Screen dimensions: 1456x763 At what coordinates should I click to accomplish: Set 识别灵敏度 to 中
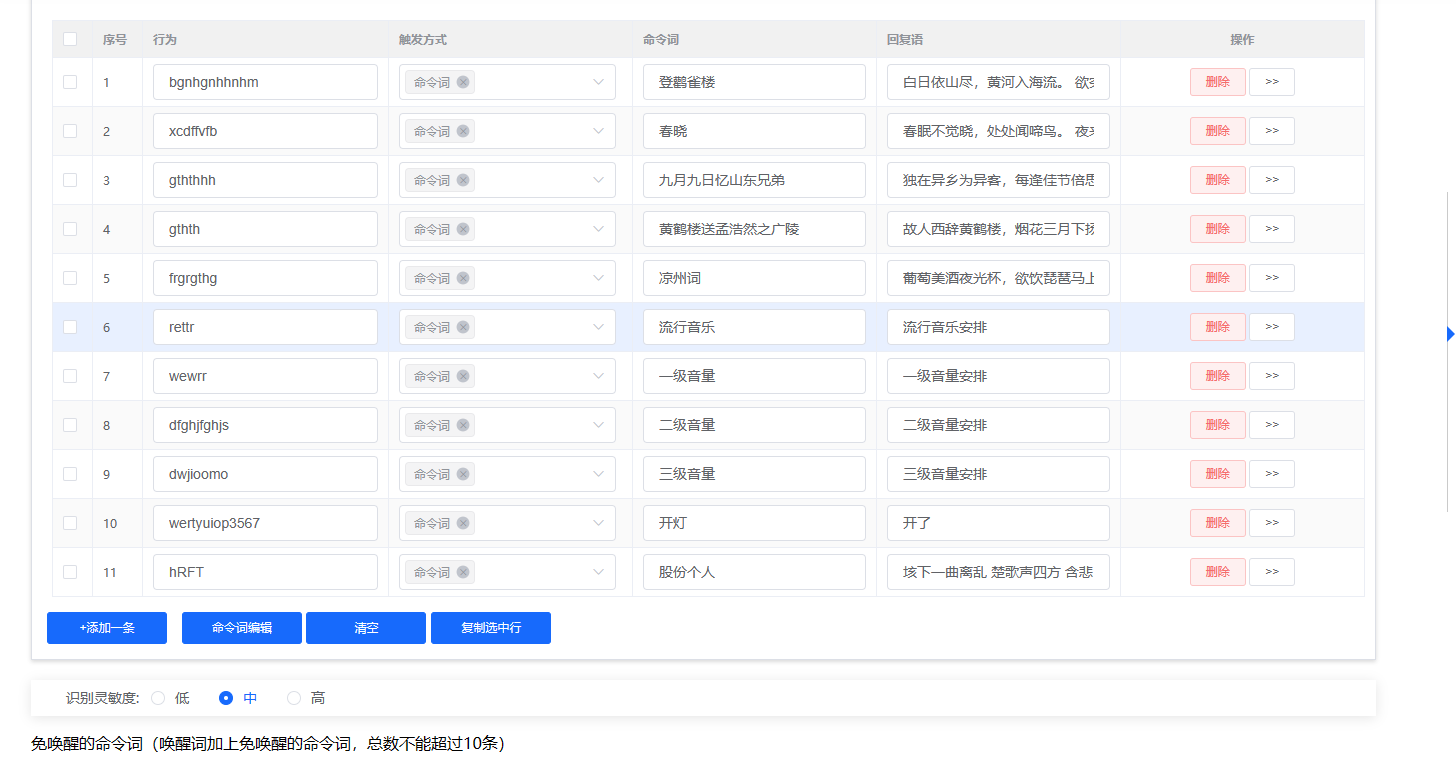(226, 698)
